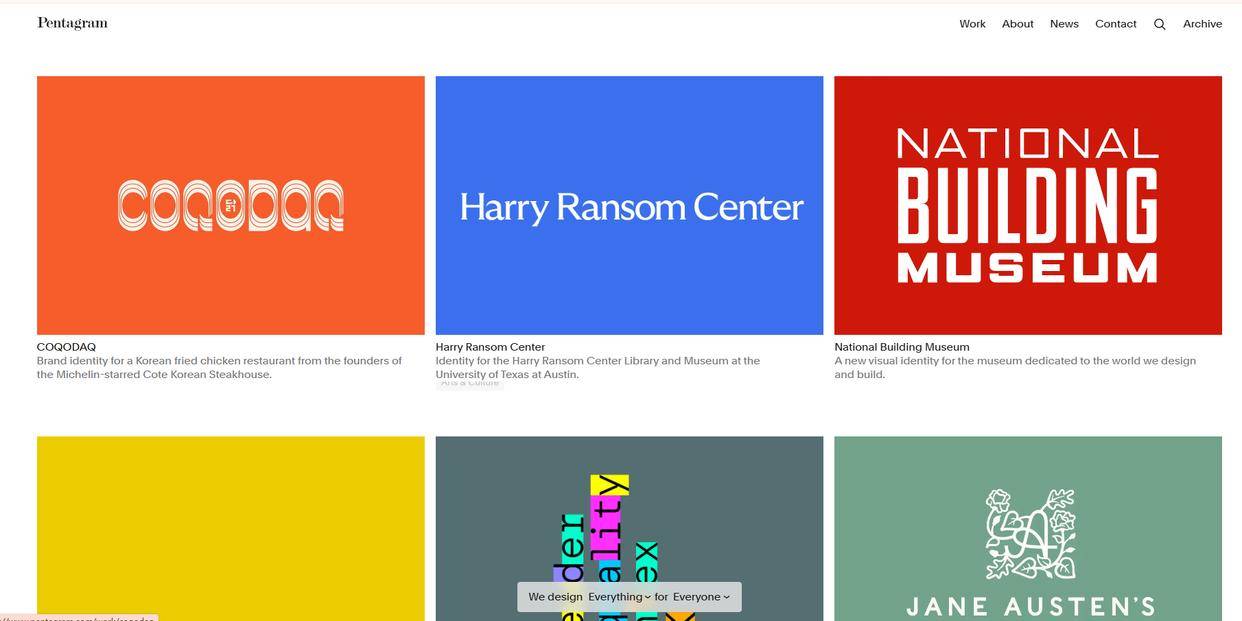
Task: Open the National Building Museum red thumbnail
Action: click(x=1028, y=205)
